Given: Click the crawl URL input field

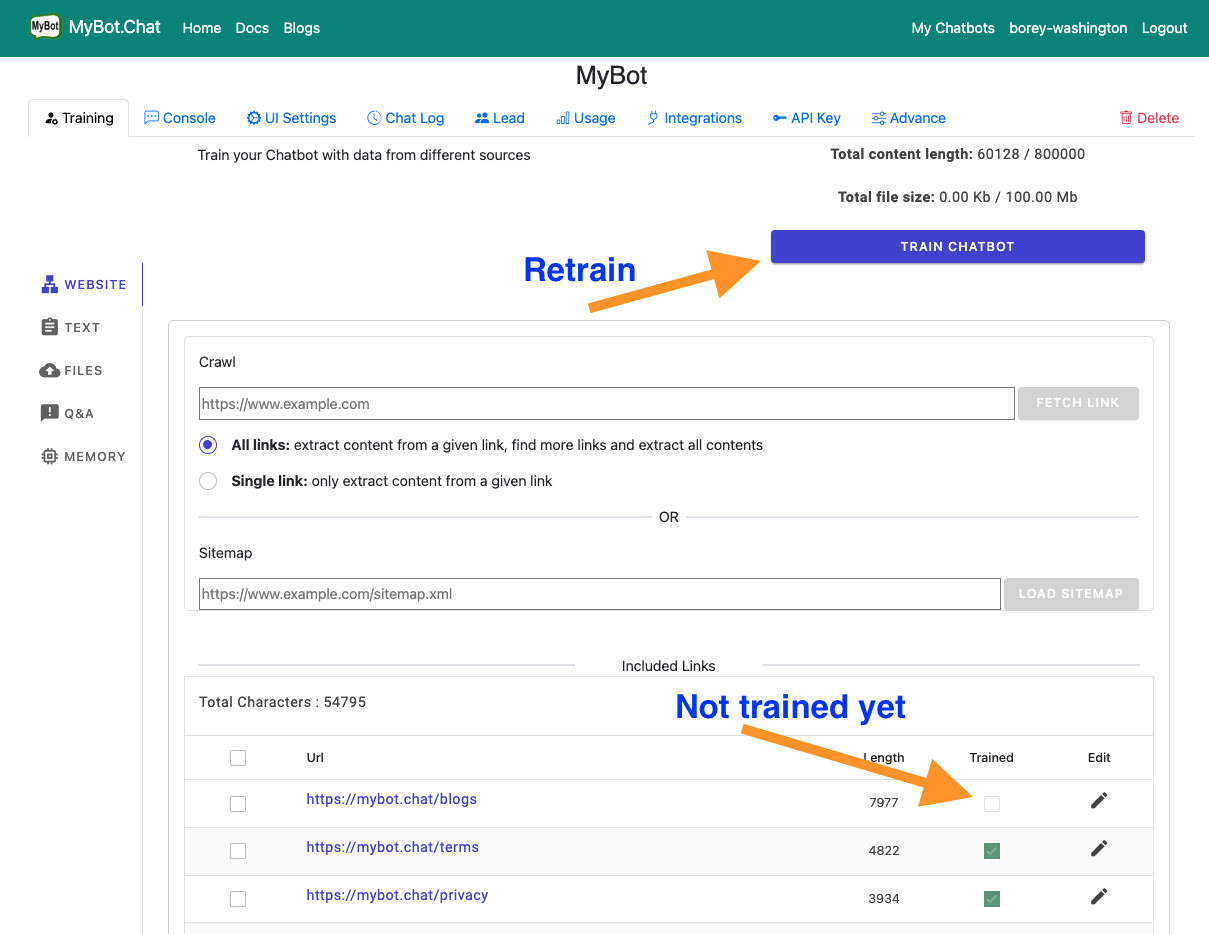Looking at the screenshot, I should [607, 403].
